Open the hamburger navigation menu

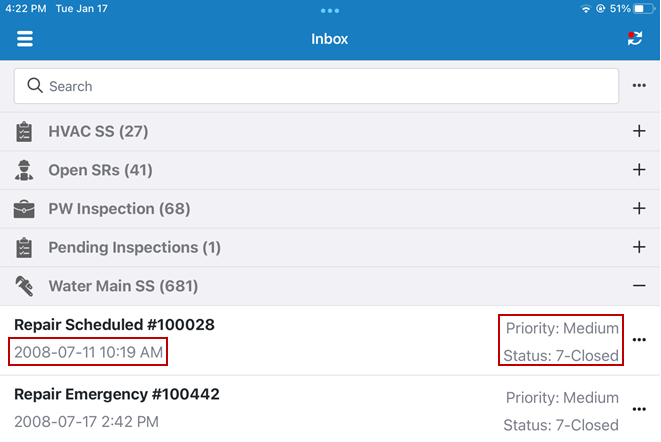point(25,40)
